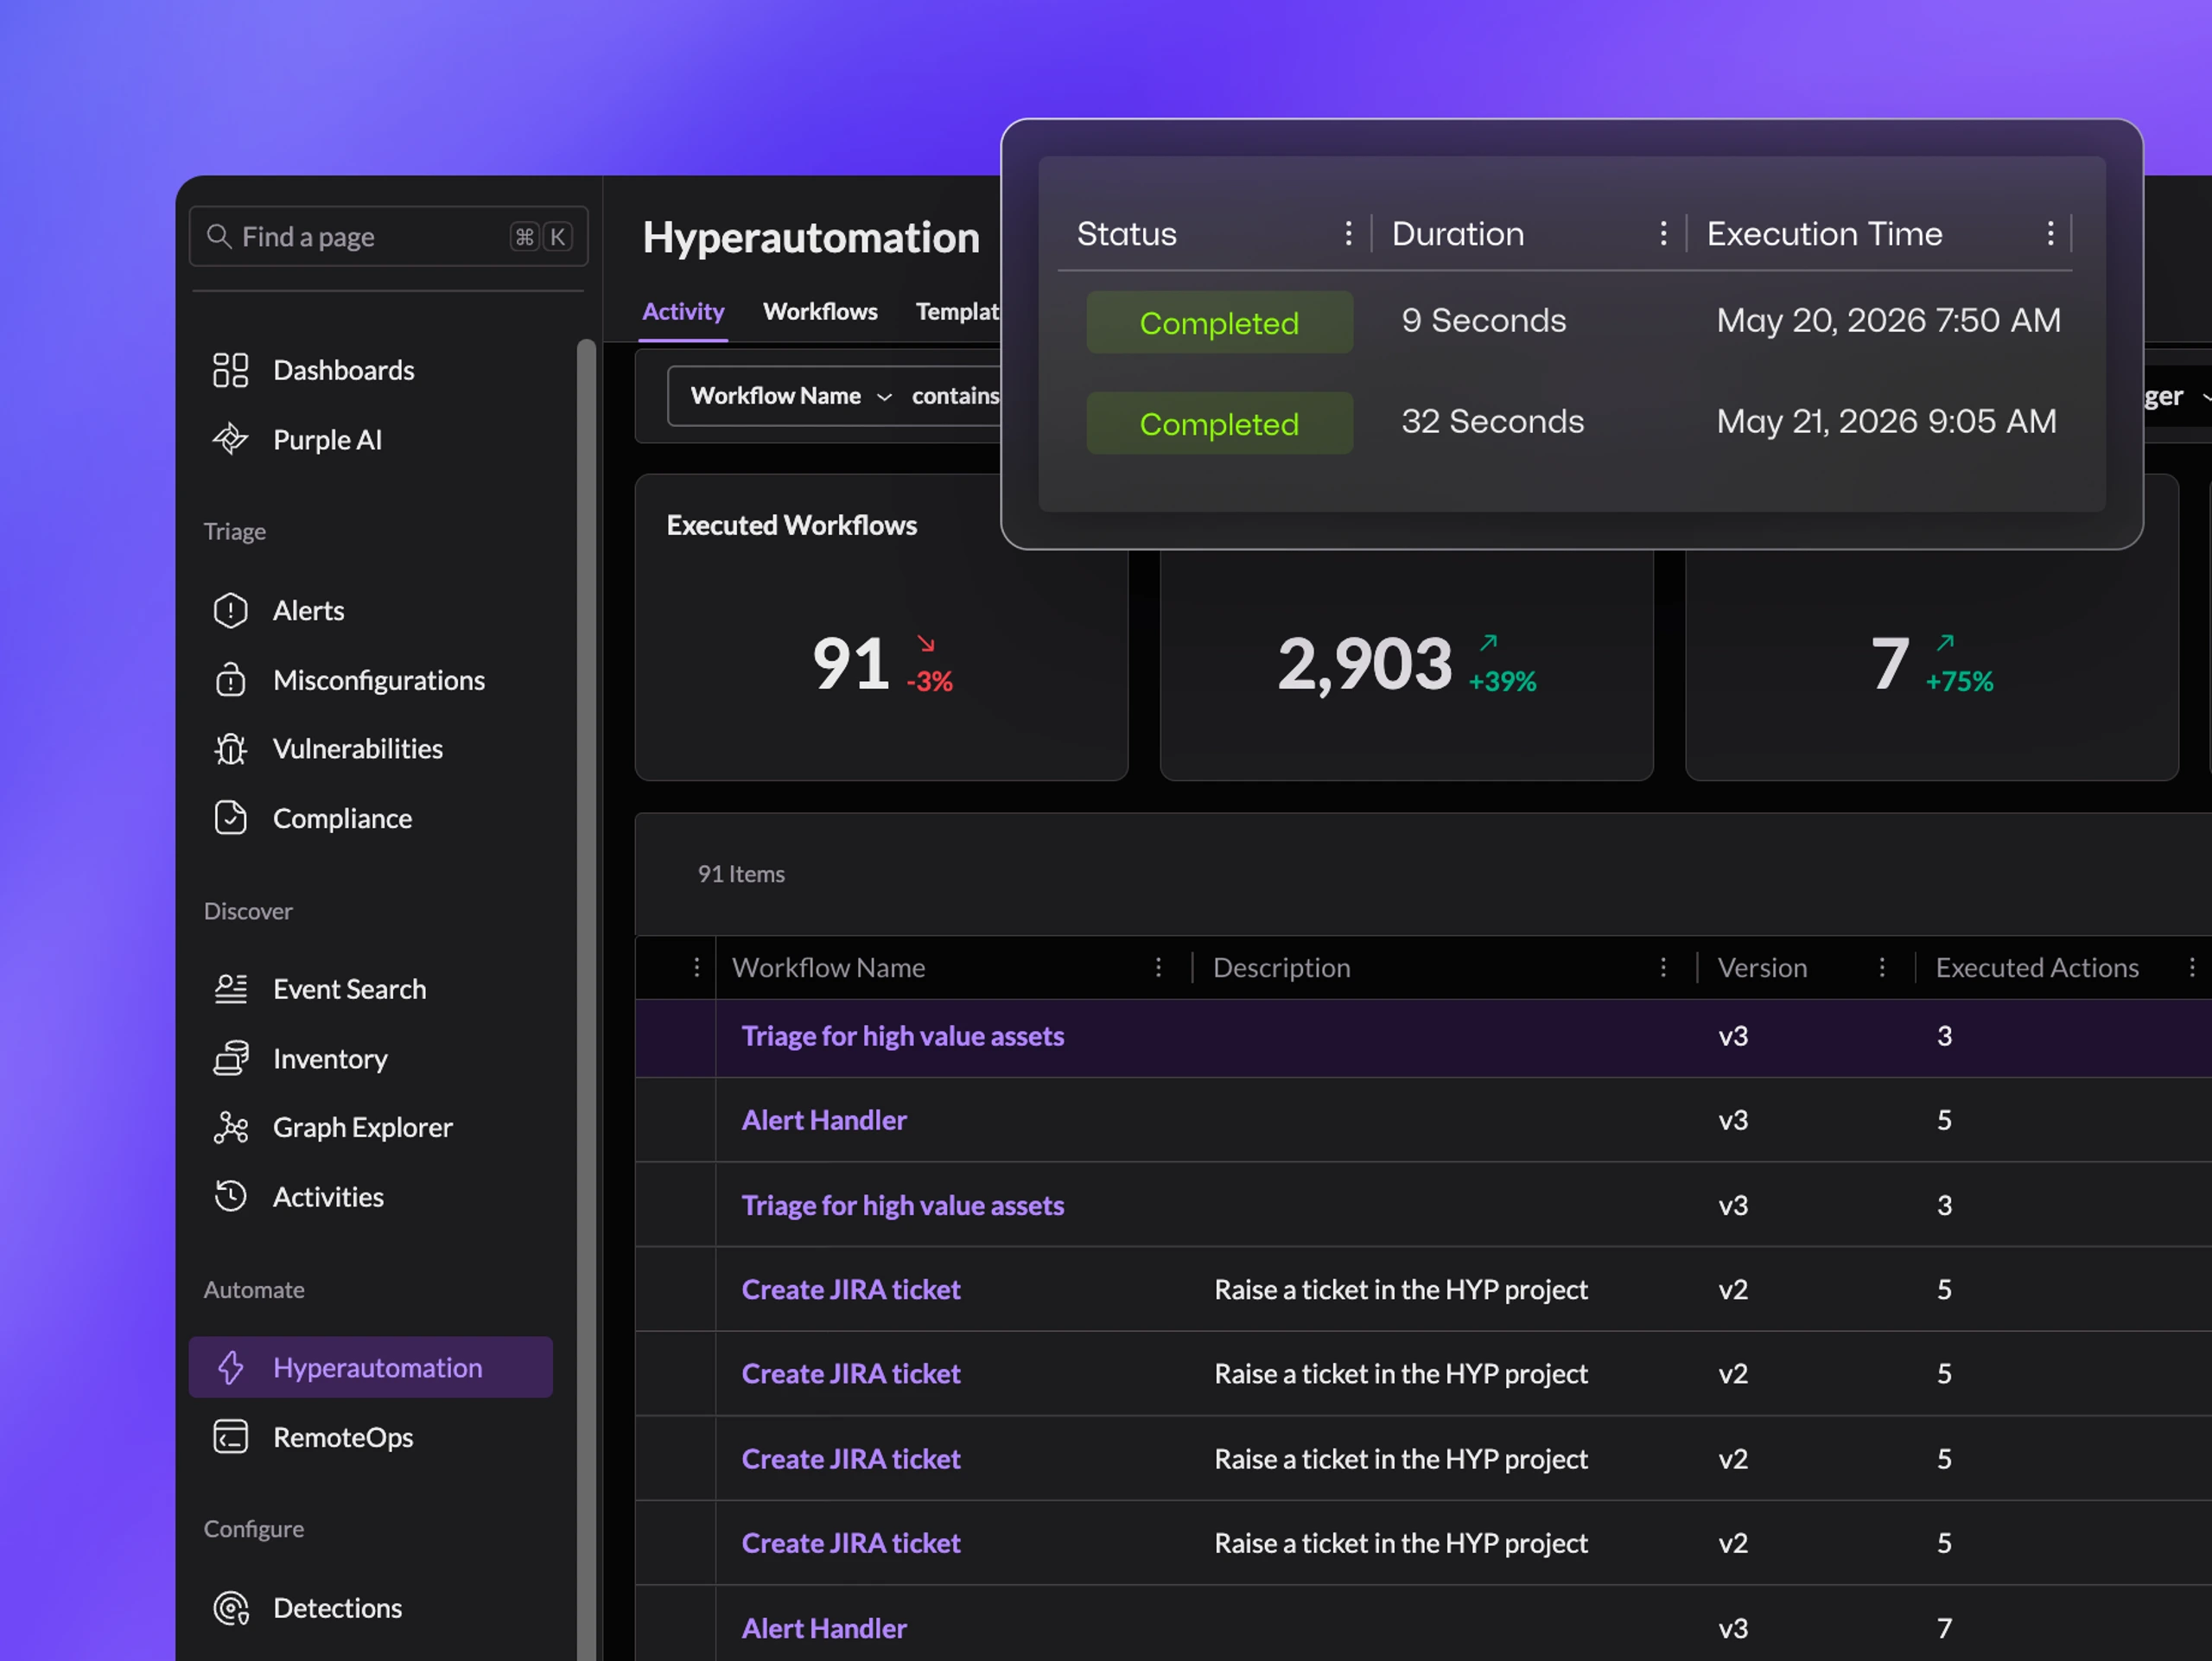
Task: Open the first Alert Handler workflow link
Action: 824,1120
